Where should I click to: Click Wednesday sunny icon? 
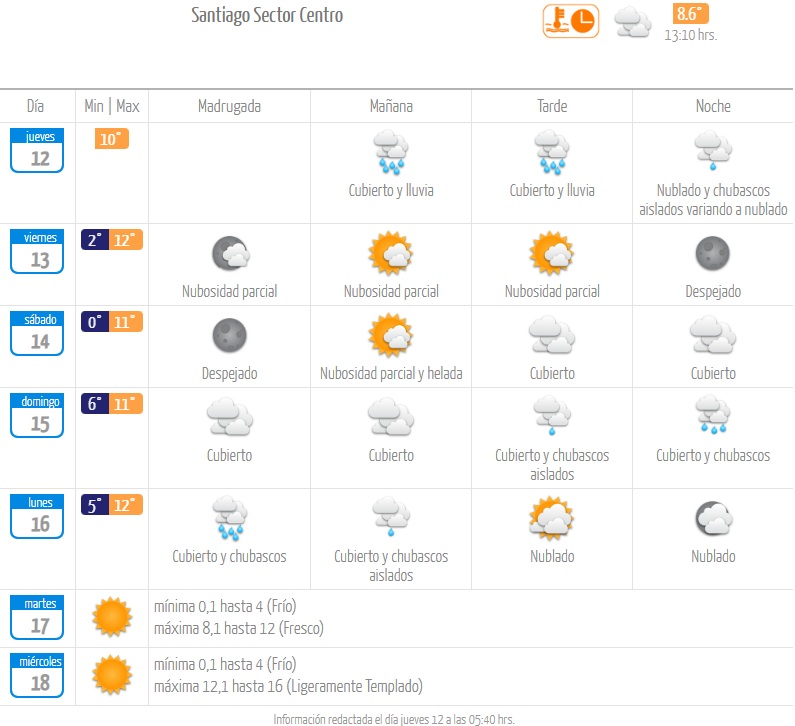point(112,675)
